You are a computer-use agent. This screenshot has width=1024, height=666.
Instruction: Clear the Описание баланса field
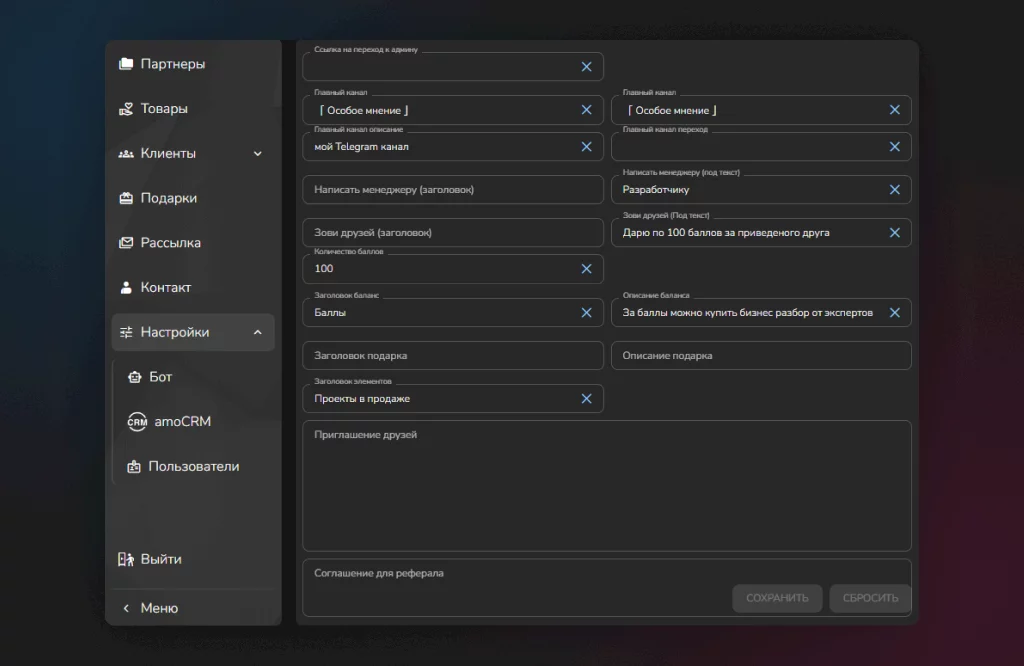(x=895, y=313)
